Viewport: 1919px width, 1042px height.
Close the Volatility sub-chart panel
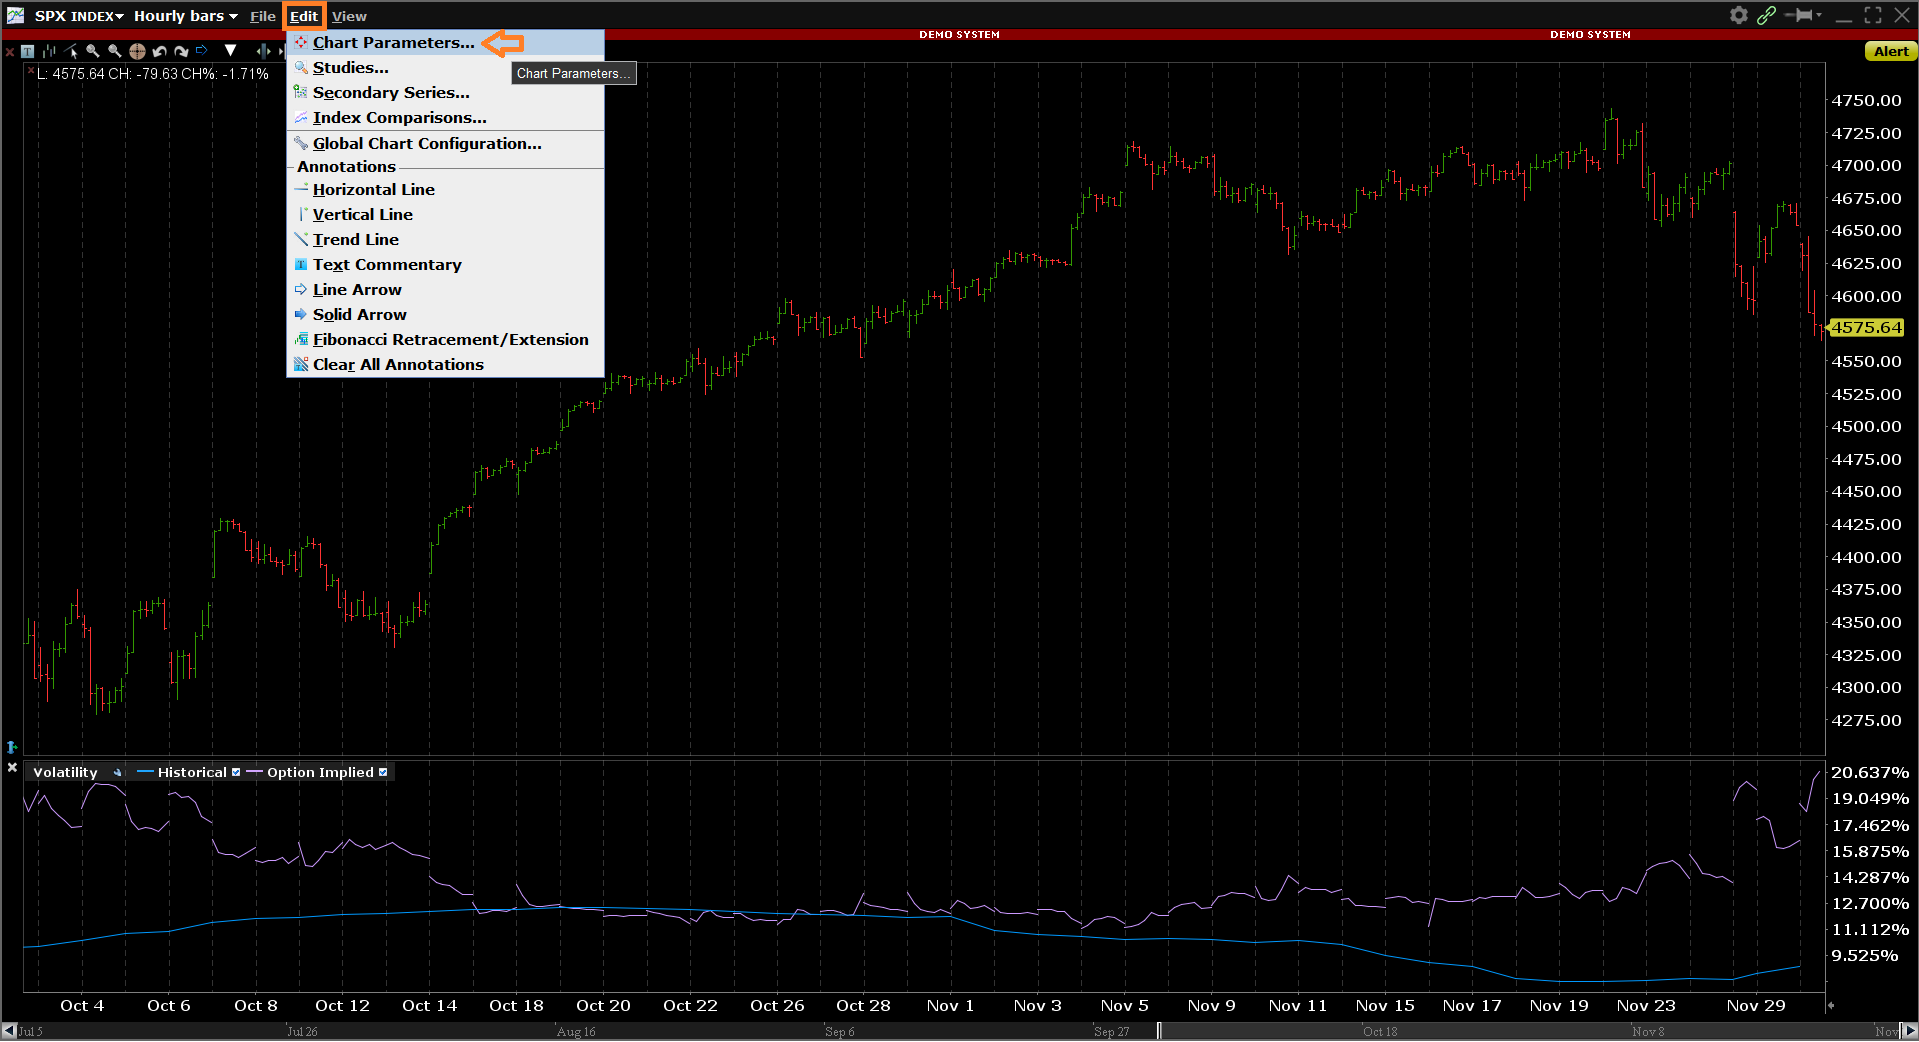click(x=12, y=768)
